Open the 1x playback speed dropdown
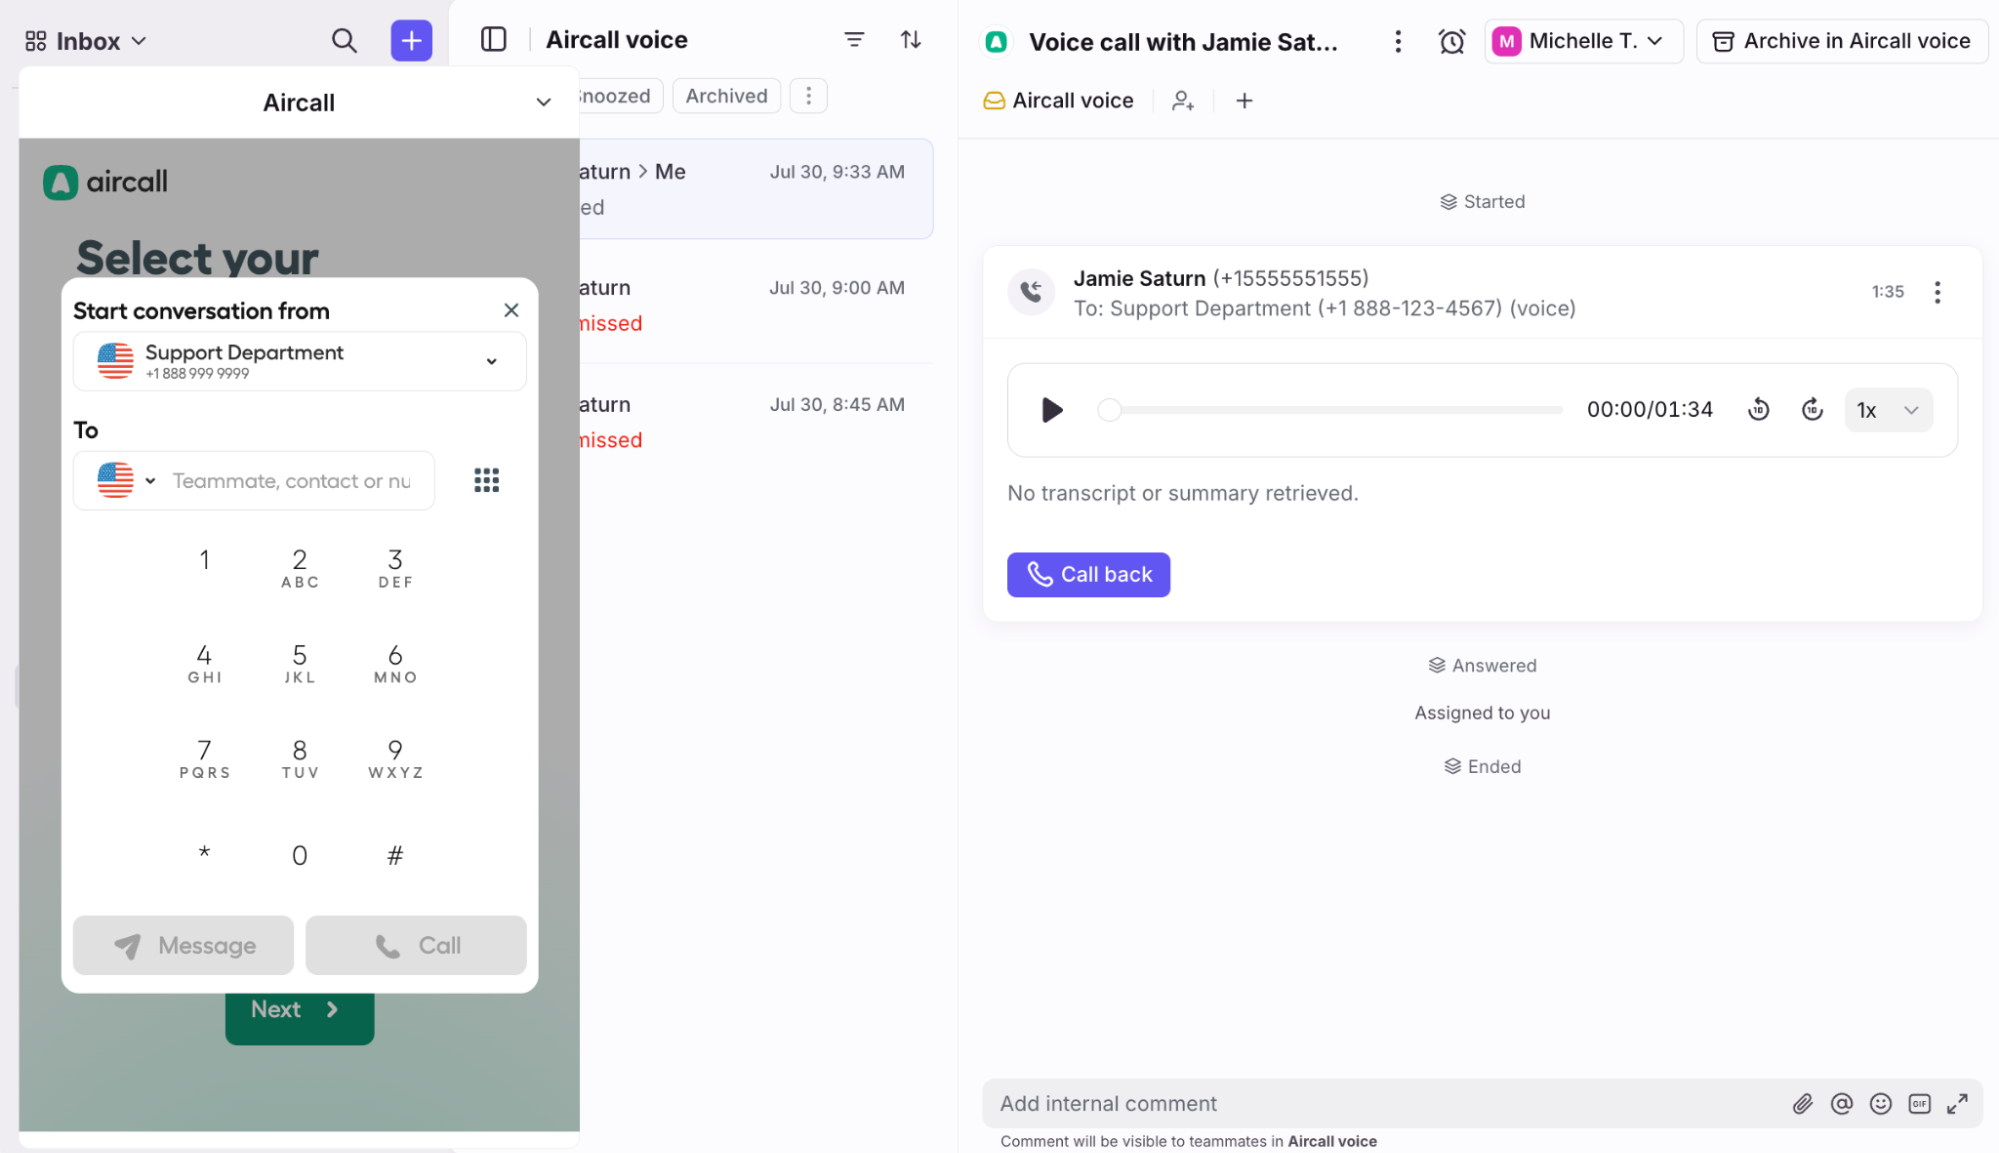The height and width of the screenshot is (1153, 1999). [1887, 410]
